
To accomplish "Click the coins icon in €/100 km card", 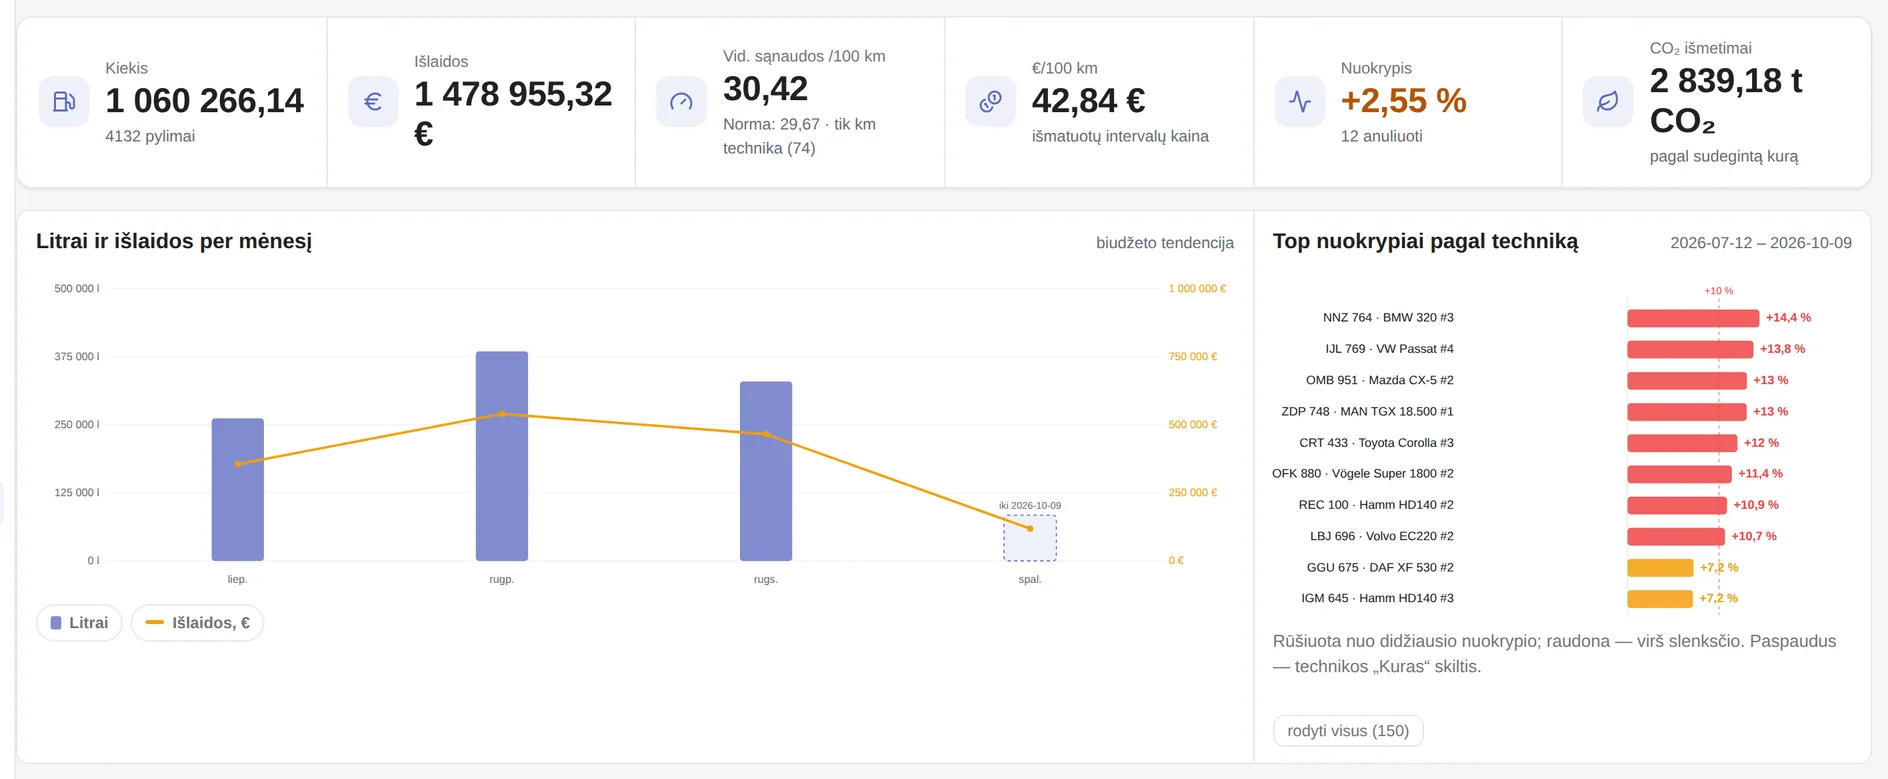I will [x=990, y=101].
